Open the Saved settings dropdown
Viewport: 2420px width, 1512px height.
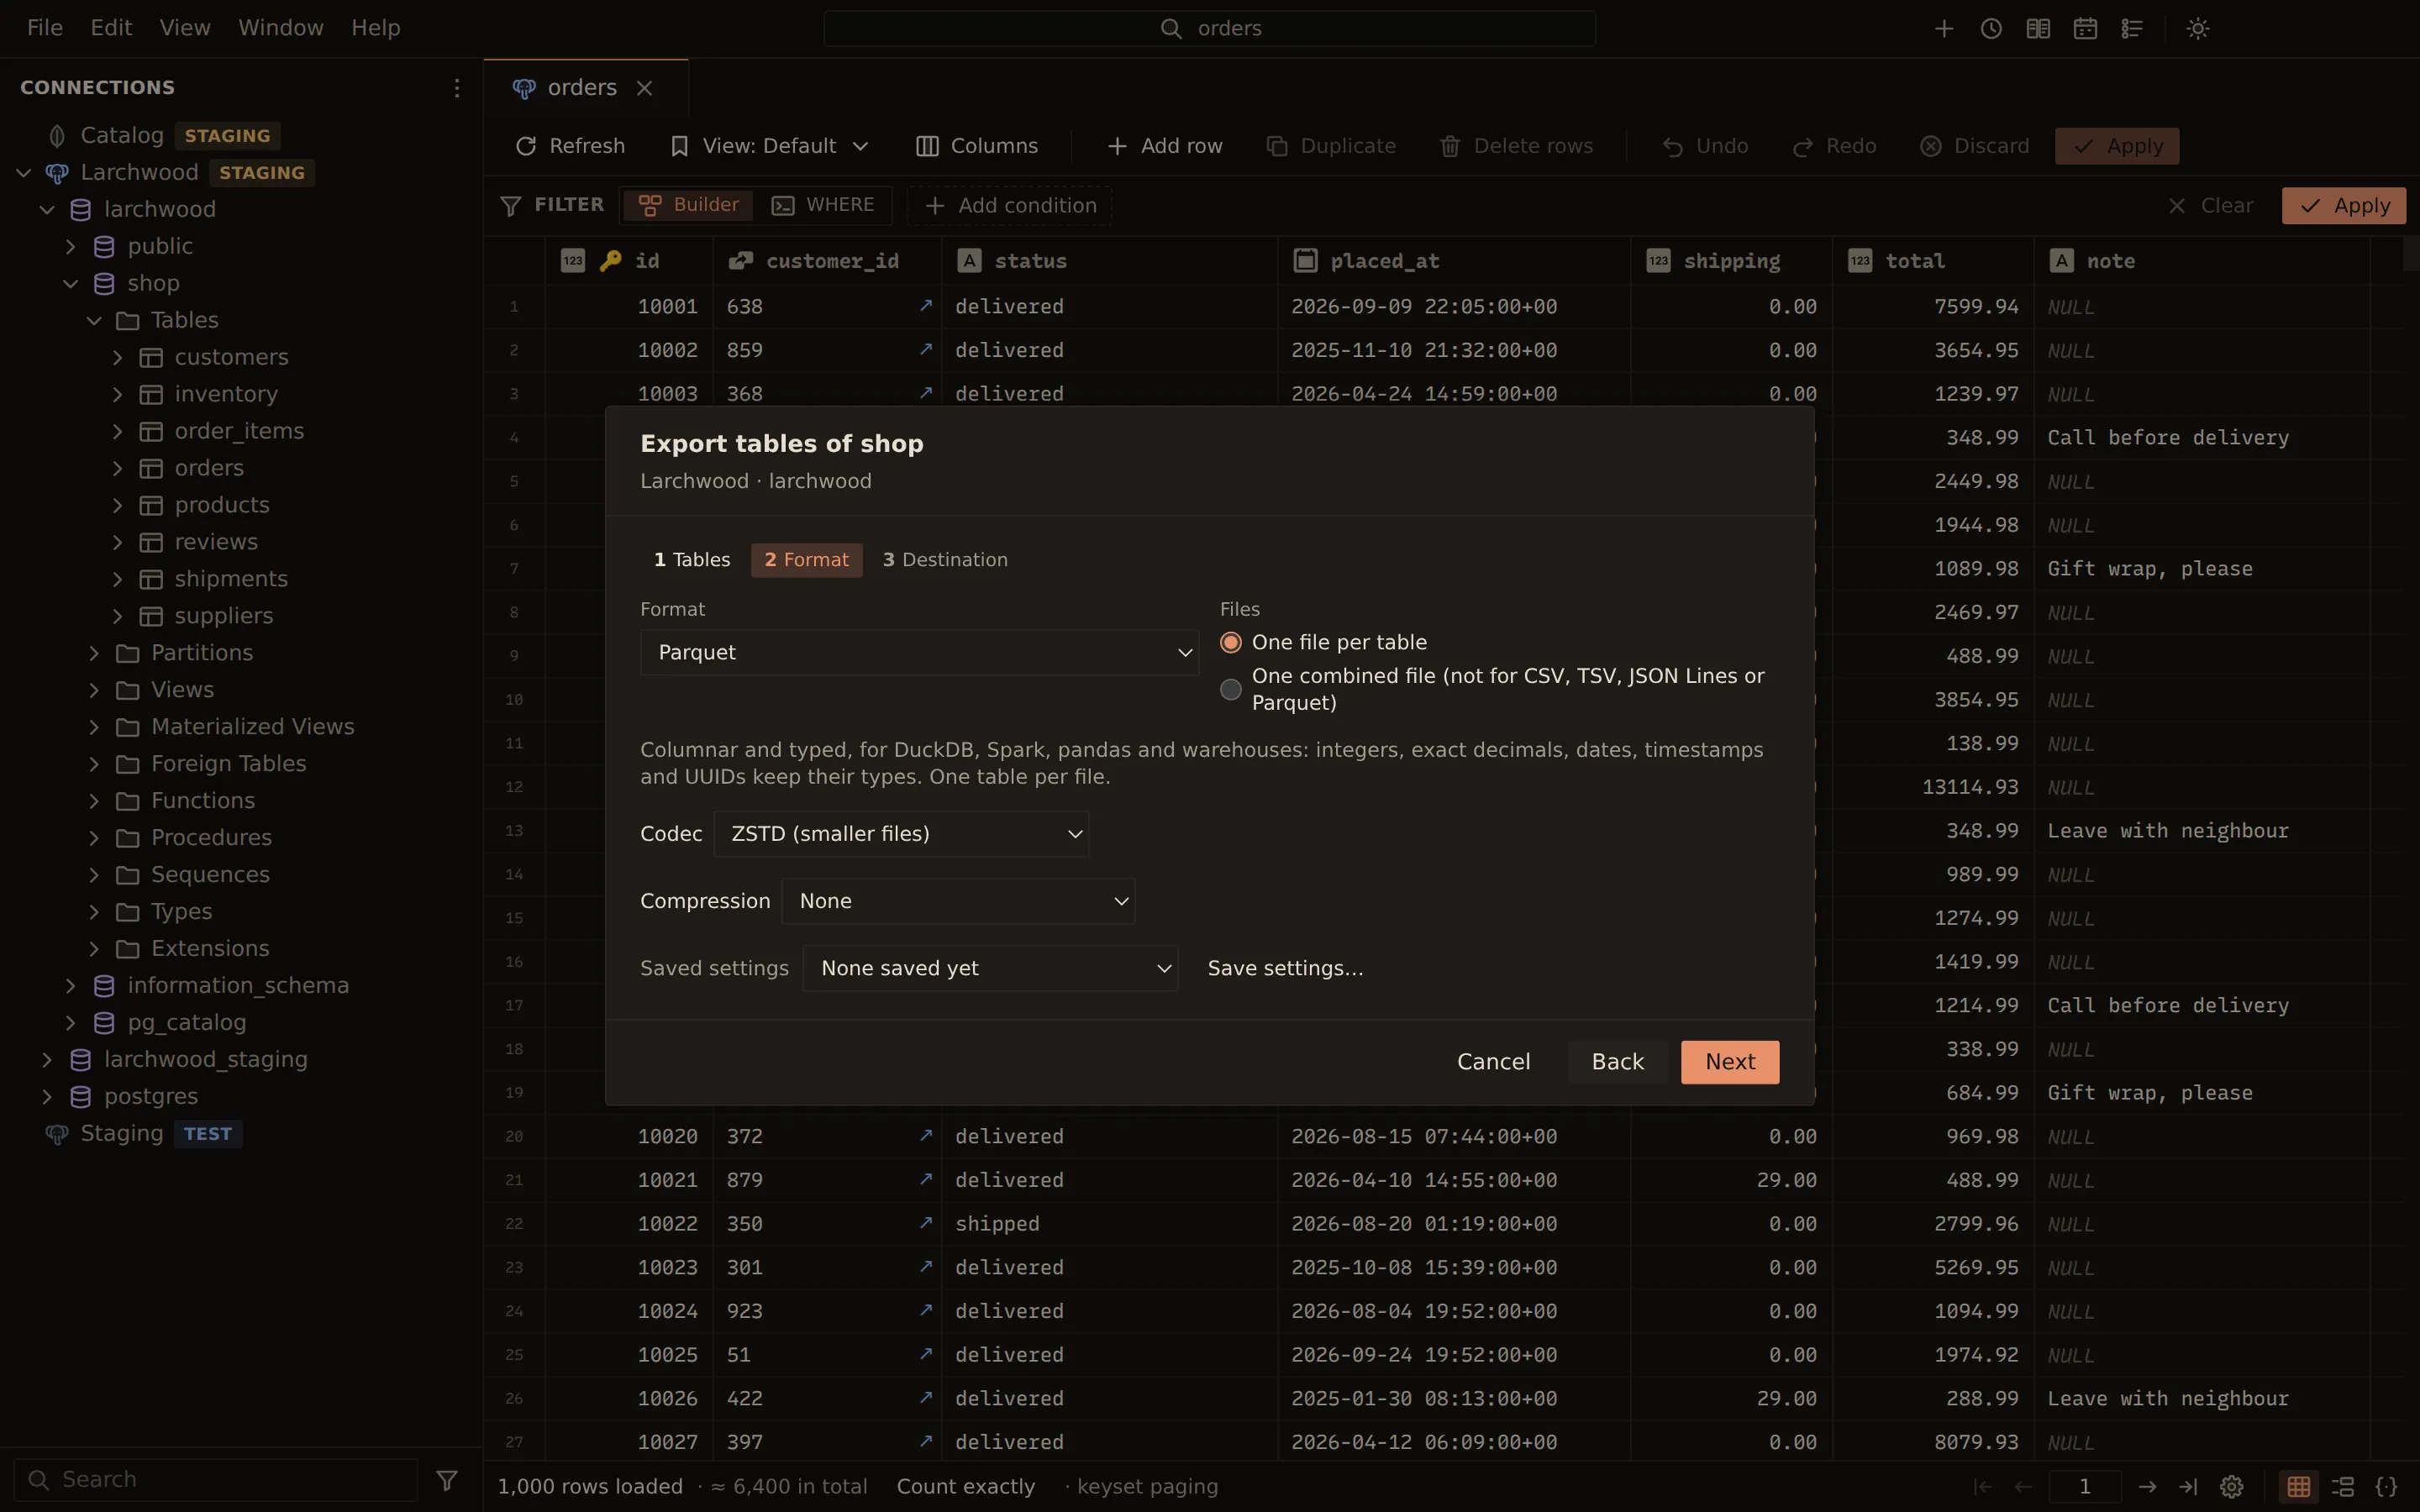pos(990,968)
